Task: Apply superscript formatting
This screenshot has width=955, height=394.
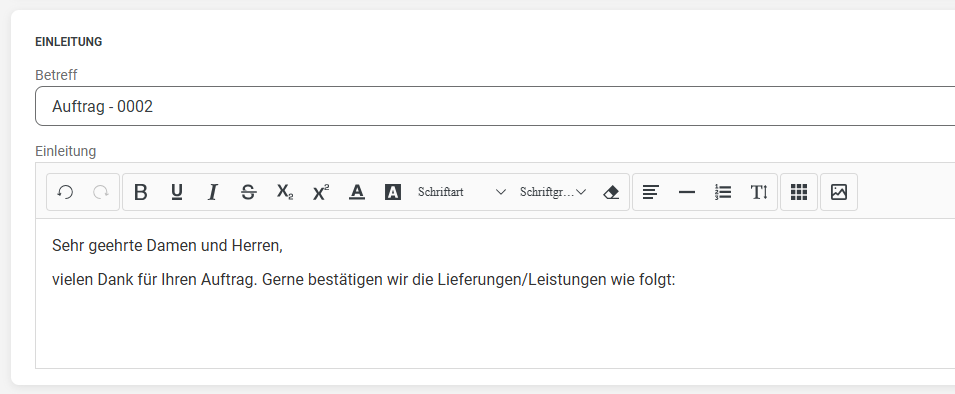Action: coord(321,192)
